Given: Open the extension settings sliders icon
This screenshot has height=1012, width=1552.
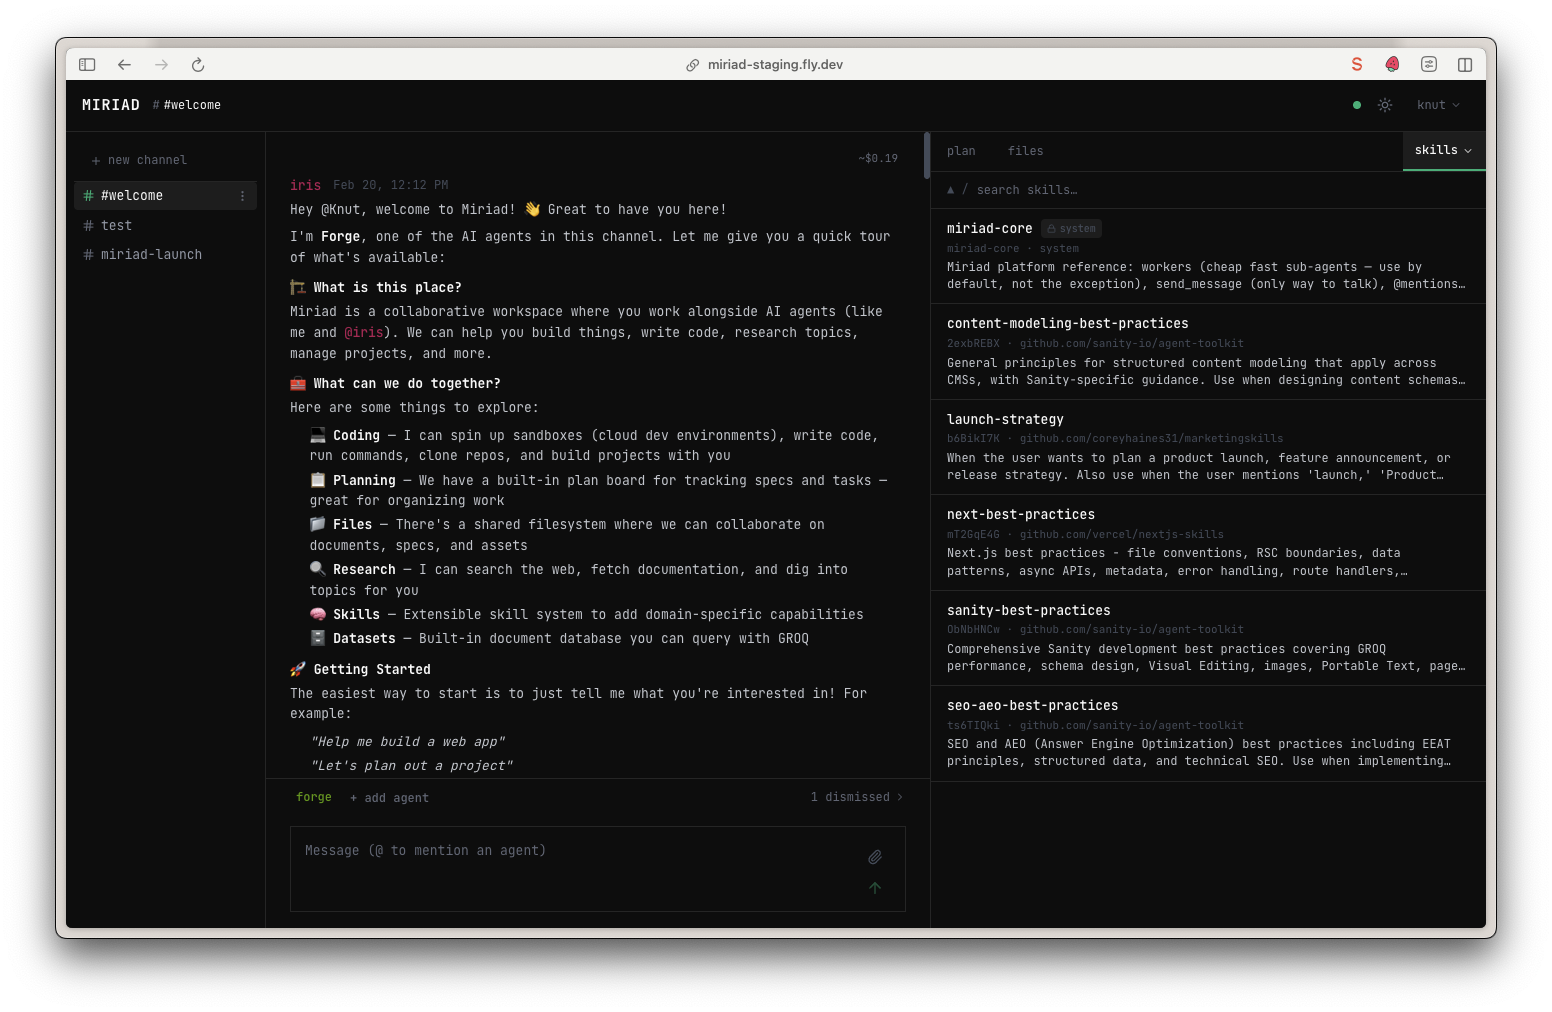Looking at the screenshot, I should pos(1429,63).
